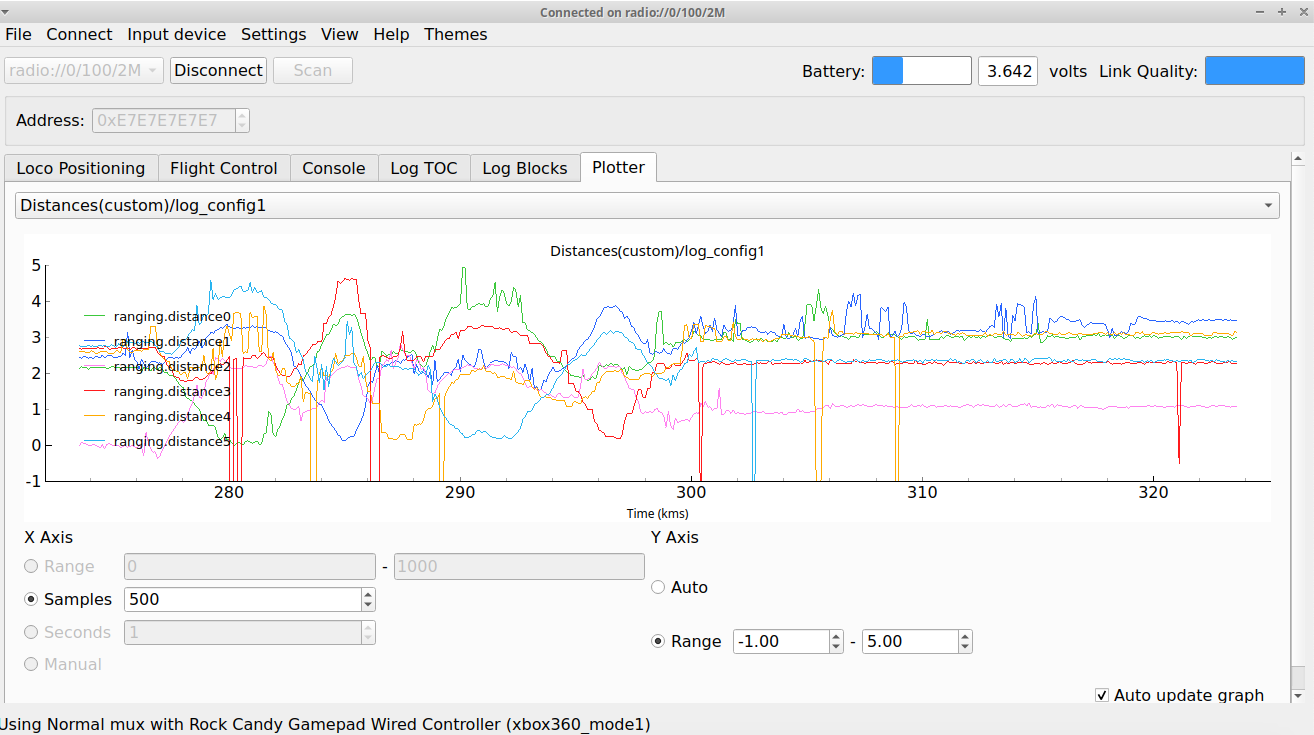The width and height of the screenshot is (1314, 735).
Task: Increase Y range minimum with up arrow
Action: (836, 636)
